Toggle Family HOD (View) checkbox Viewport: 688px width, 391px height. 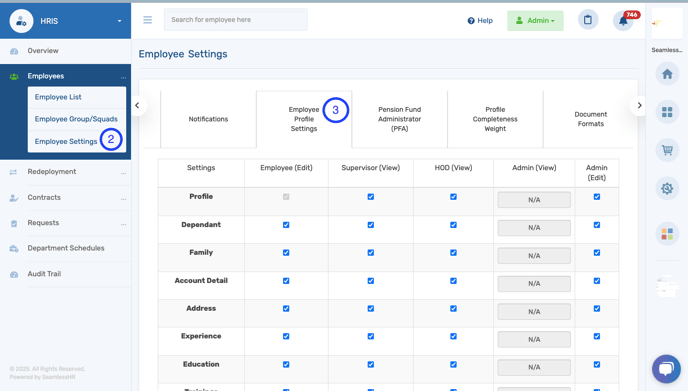pos(453,252)
